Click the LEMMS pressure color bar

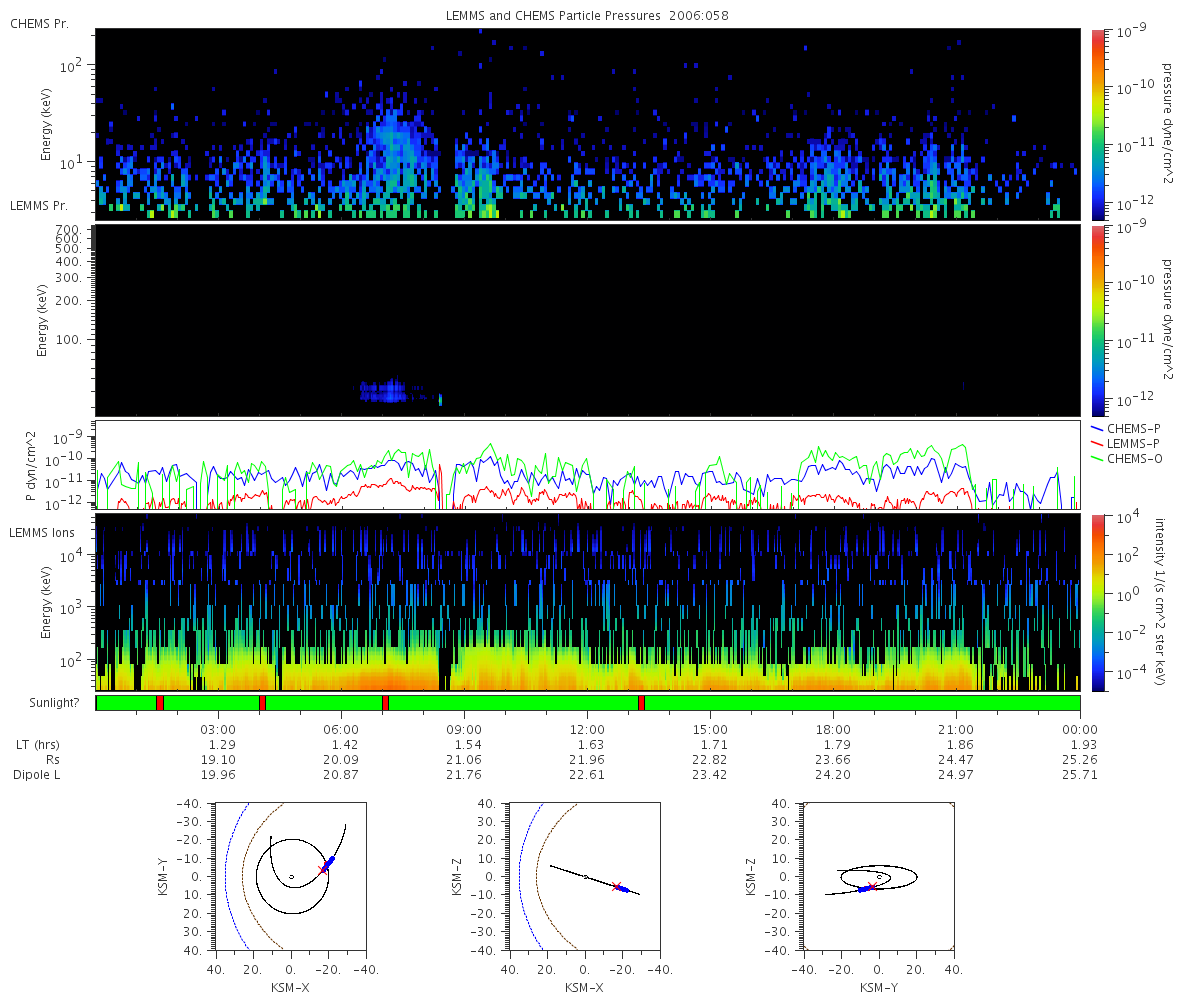pos(1098,320)
